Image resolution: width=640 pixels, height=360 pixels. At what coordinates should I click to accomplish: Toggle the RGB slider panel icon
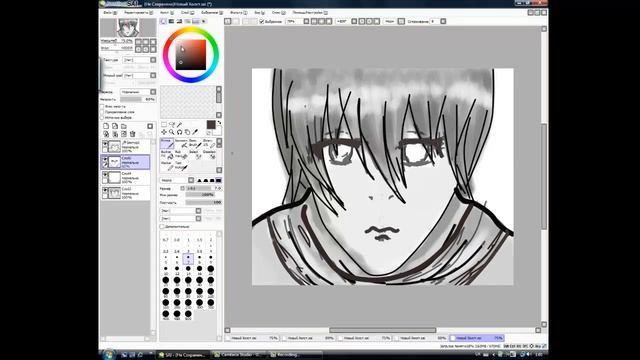click(x=171, y=21)
